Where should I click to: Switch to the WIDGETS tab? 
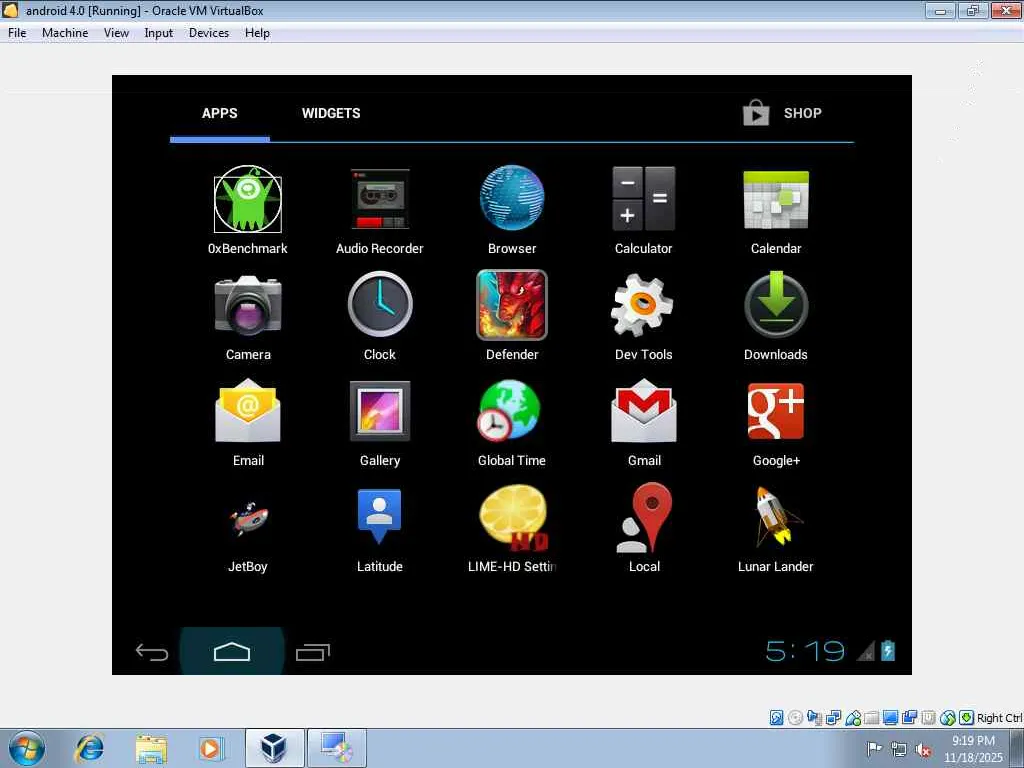pyautogui.click(x=331, y=113)
